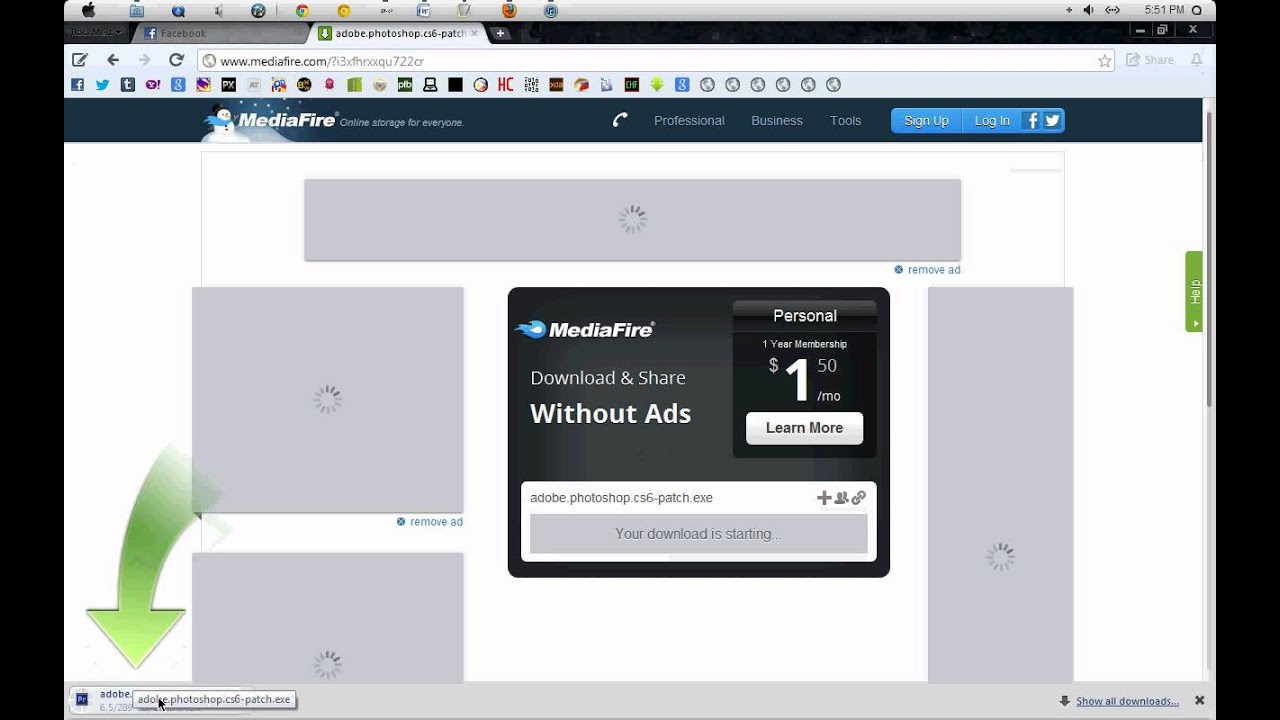Click the mediafire.com address bar
1280x720 pixels.
click(x=657, y=61)
